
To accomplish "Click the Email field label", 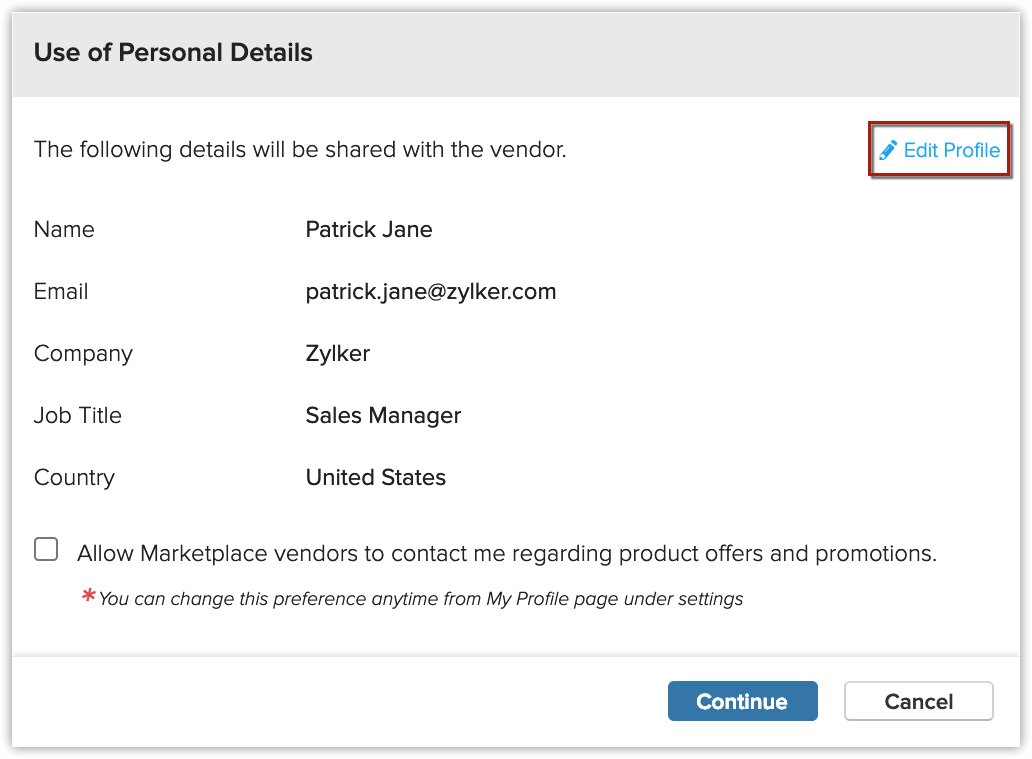I will click(61, 291).
